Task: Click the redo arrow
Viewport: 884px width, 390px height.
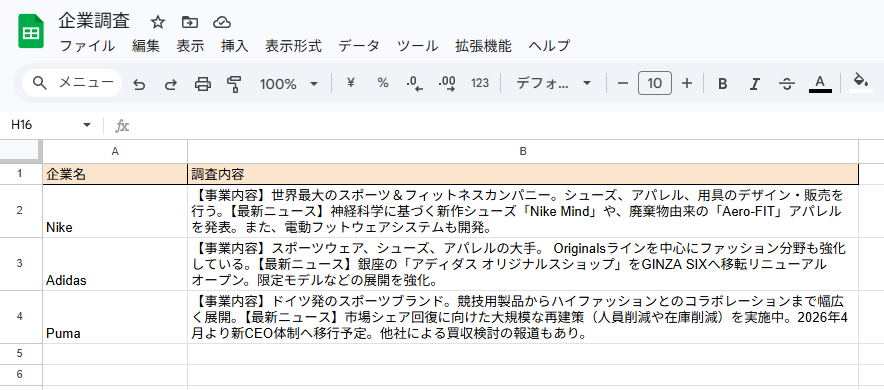Action: (170, 85)
